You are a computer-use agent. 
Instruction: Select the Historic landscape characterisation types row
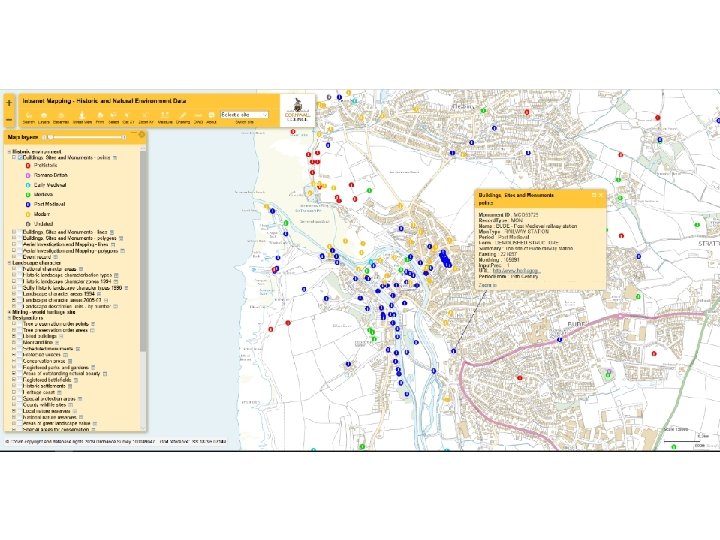point(67,275)
